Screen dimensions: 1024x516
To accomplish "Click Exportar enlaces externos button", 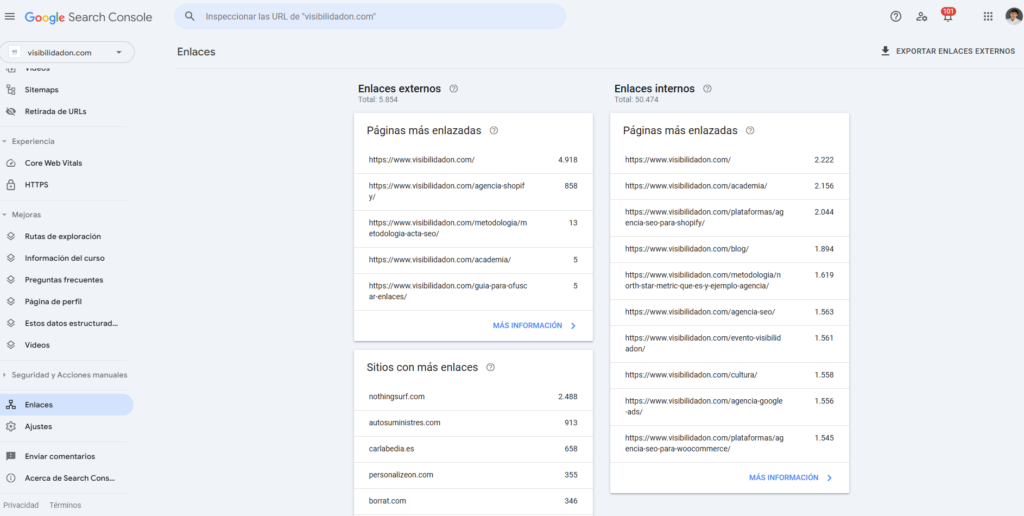I will point(947,51).
